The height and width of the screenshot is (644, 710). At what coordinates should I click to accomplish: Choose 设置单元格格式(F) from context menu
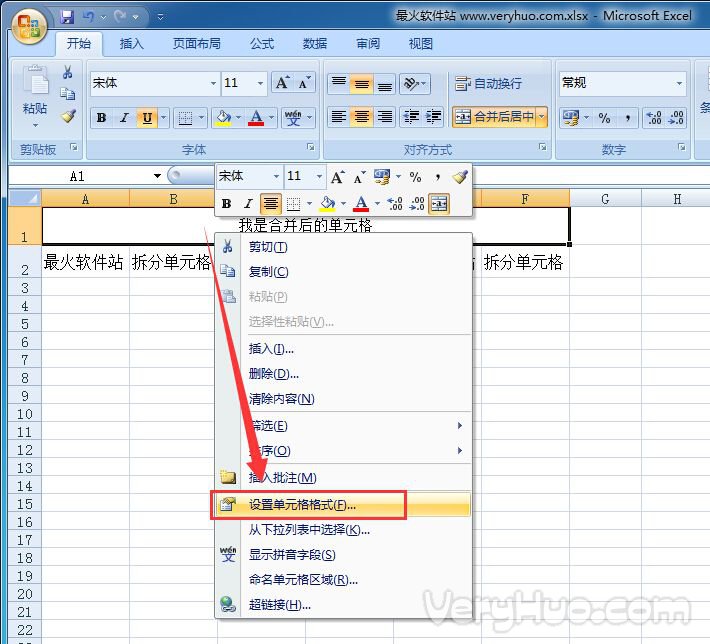tap(343, 505)
